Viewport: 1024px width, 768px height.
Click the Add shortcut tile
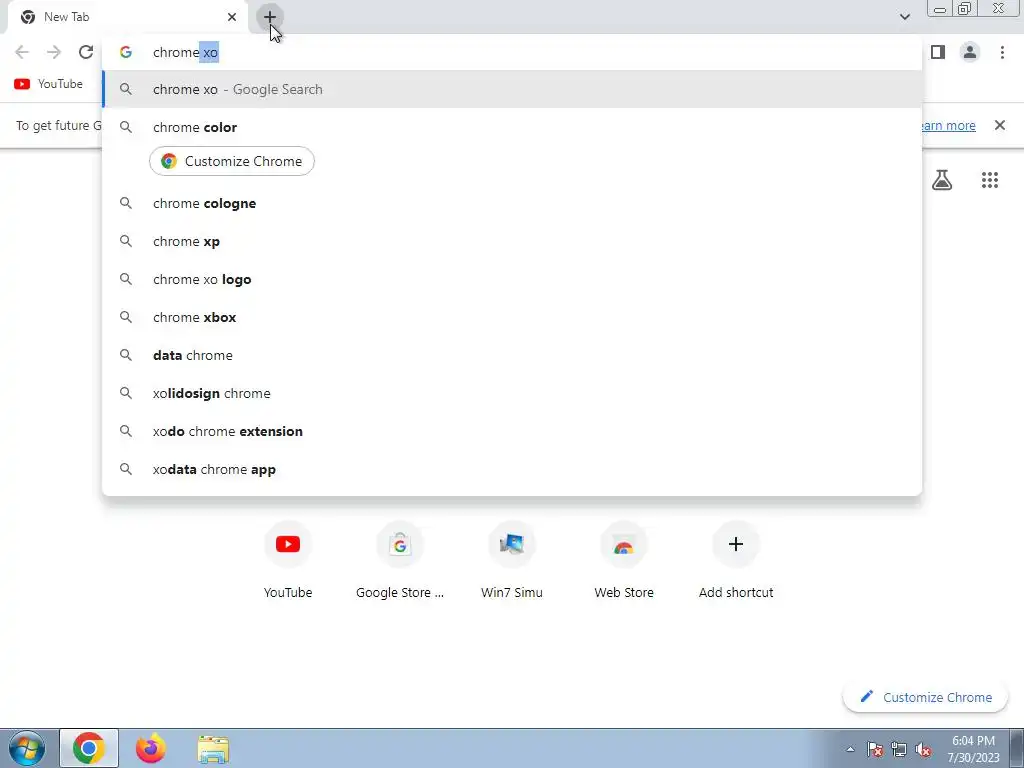pos(736,562)
